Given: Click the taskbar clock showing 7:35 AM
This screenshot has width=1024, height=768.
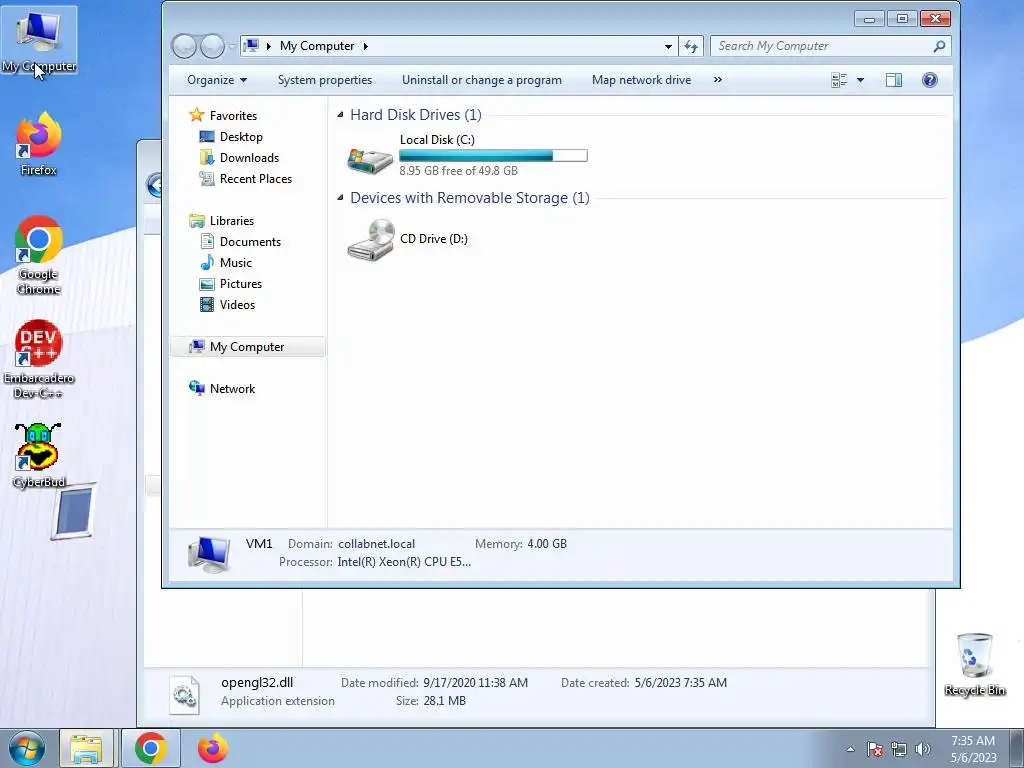Looking at the screenshot, I should pyautogui.click(x=973, y=749).
